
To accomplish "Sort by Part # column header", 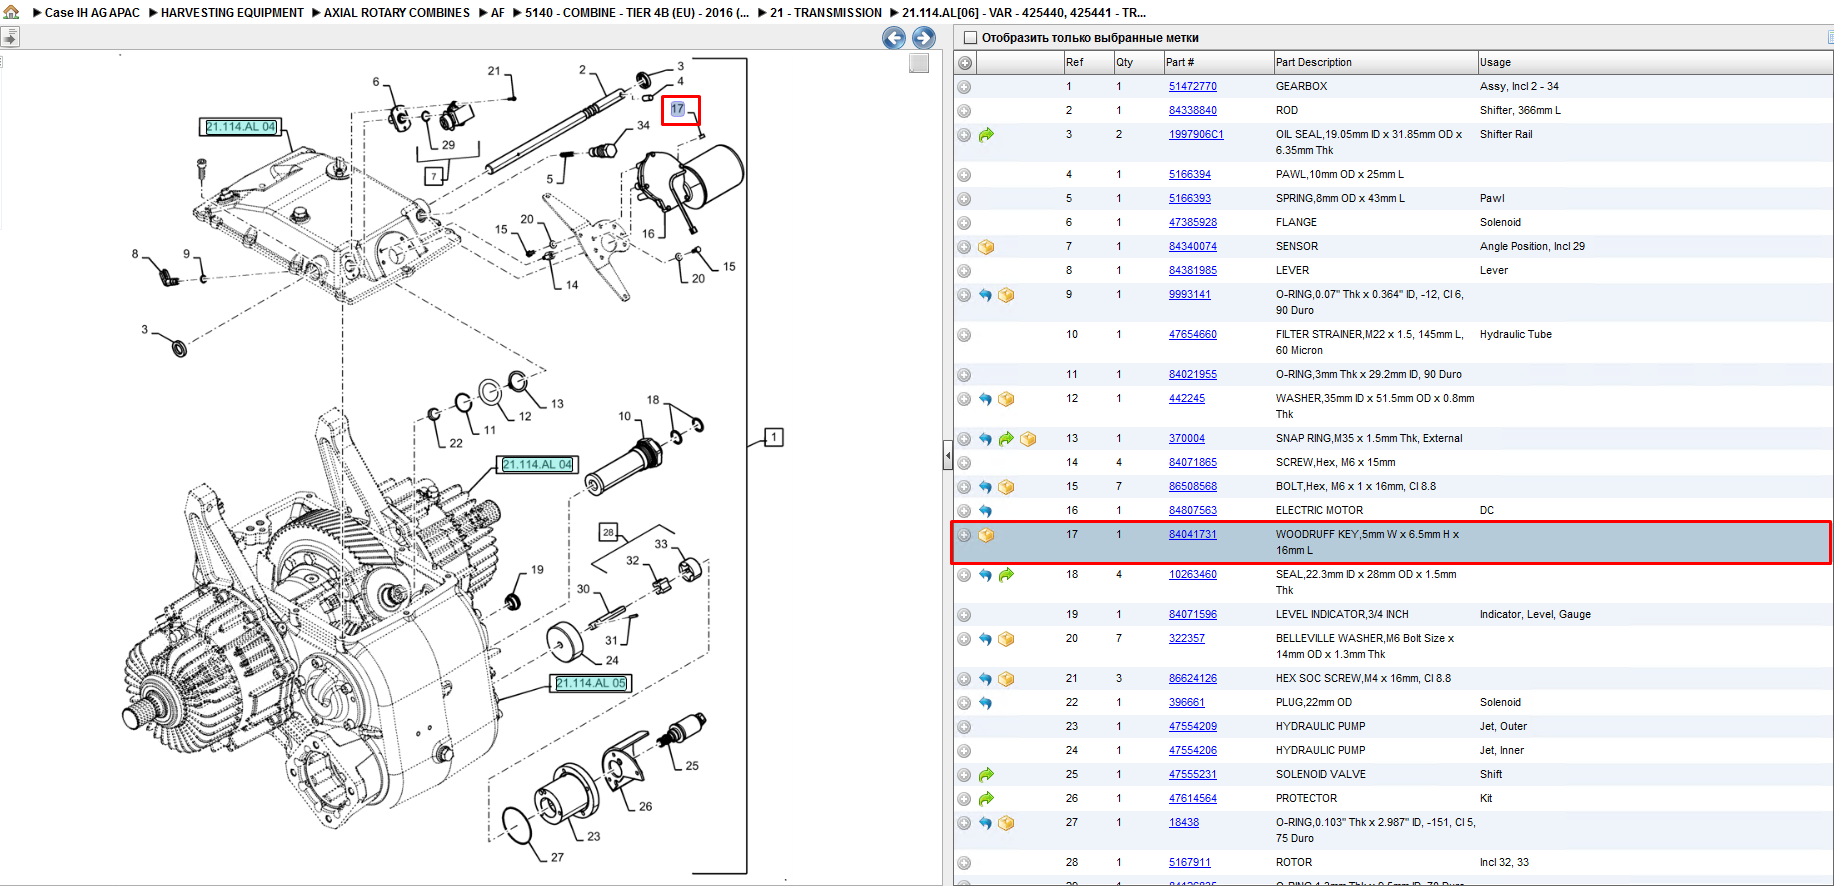I will (x=1218, y=62).
